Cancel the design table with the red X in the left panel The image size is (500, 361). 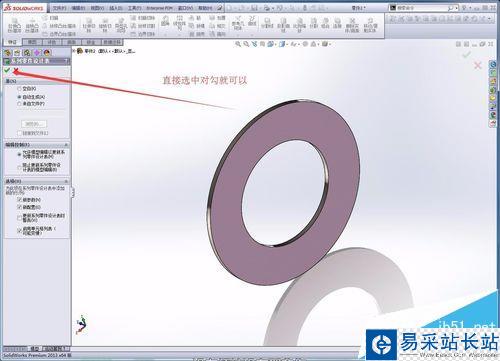pyautogui.click(x=16, y=70)
